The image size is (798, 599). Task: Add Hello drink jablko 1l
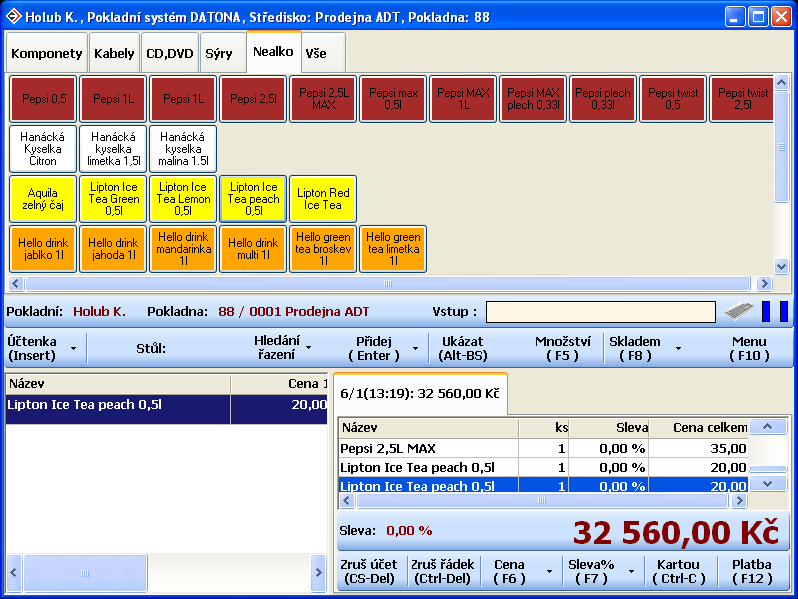(x=43, y=249)
